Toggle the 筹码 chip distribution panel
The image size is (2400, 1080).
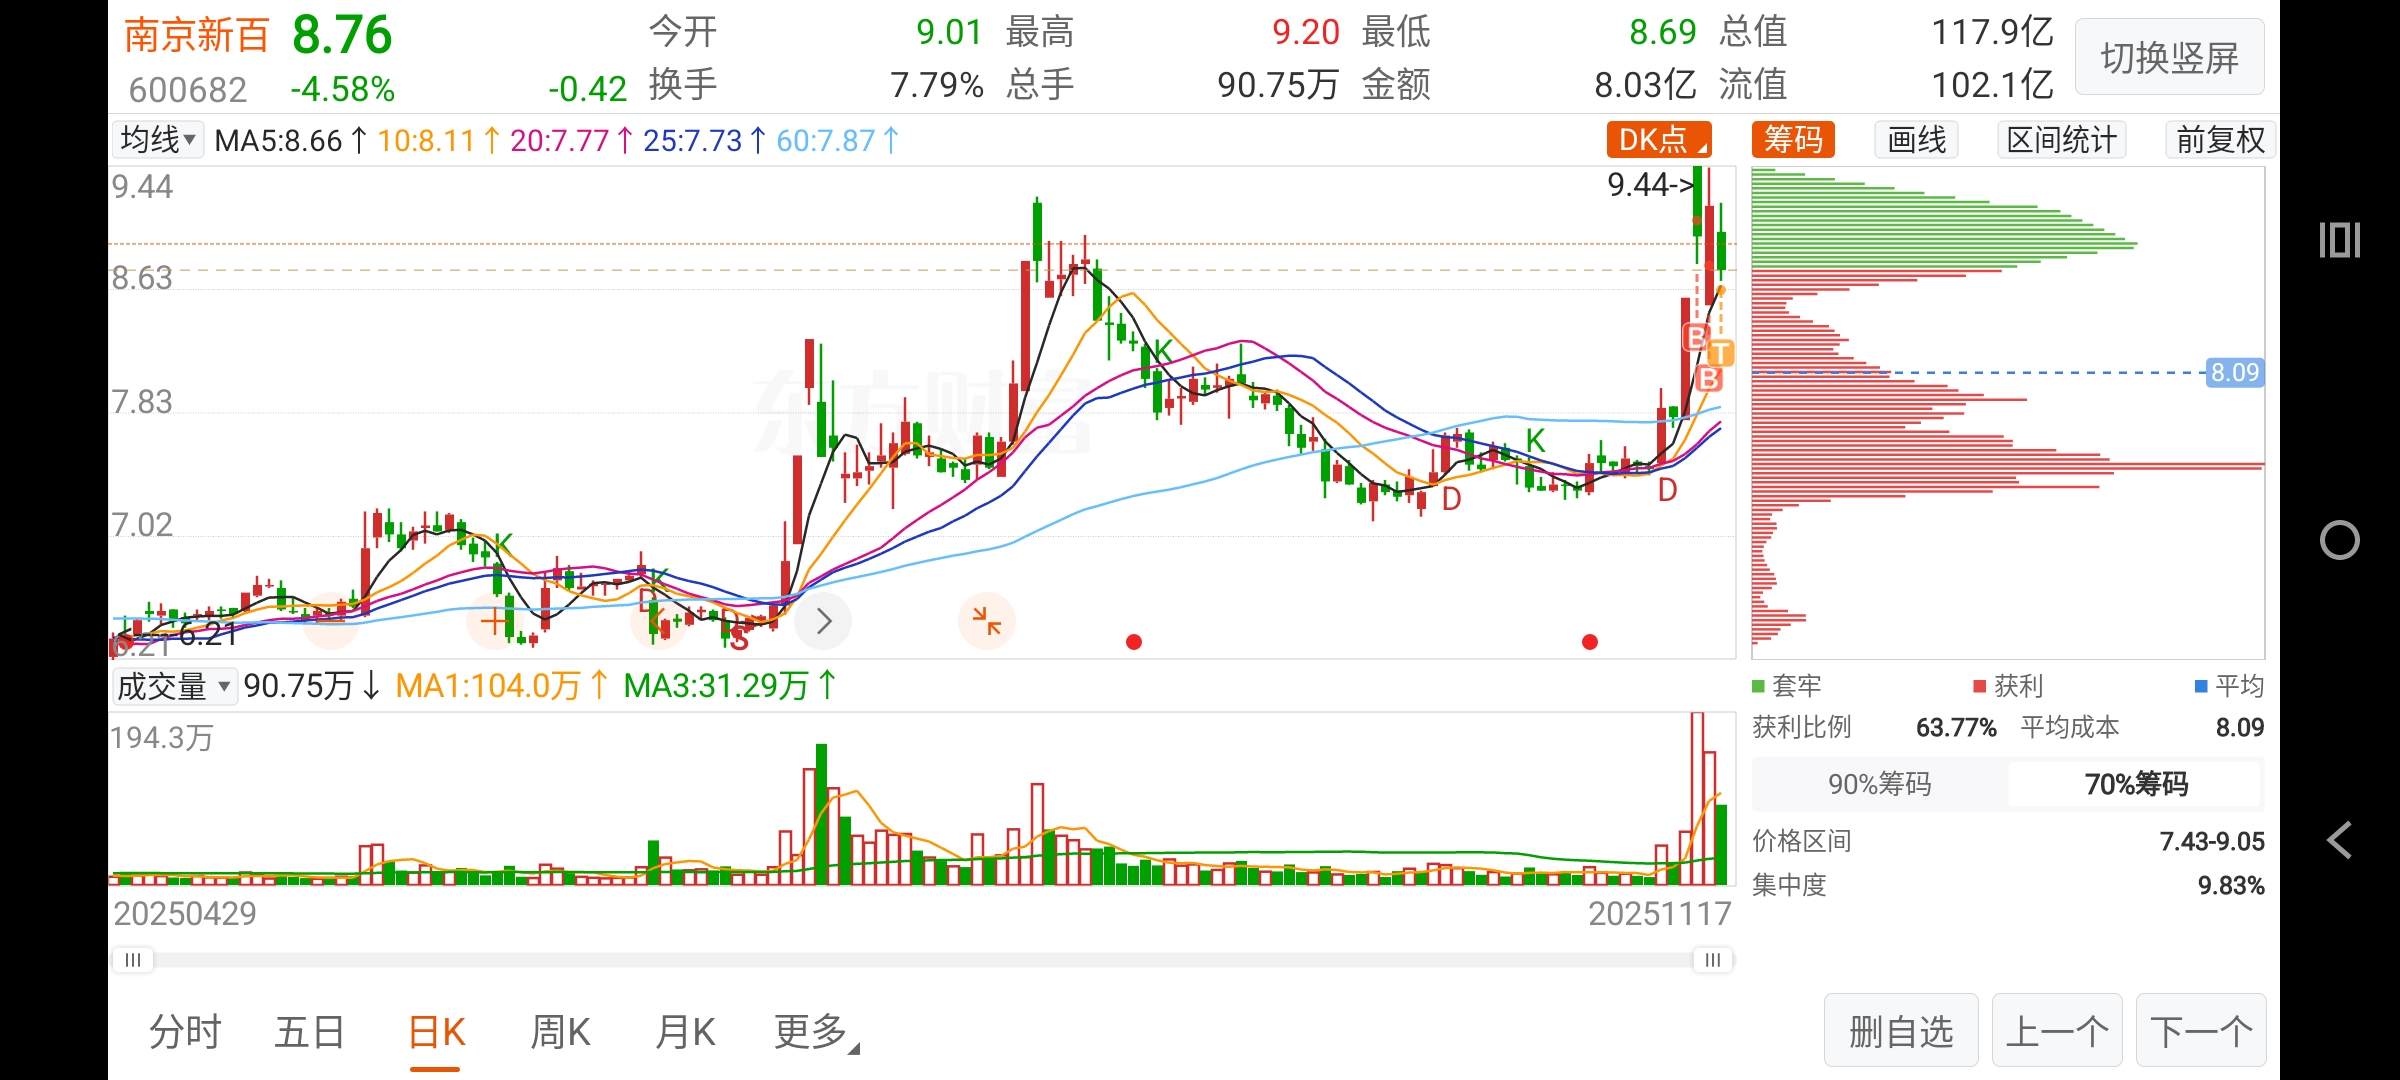point(1793,140)
